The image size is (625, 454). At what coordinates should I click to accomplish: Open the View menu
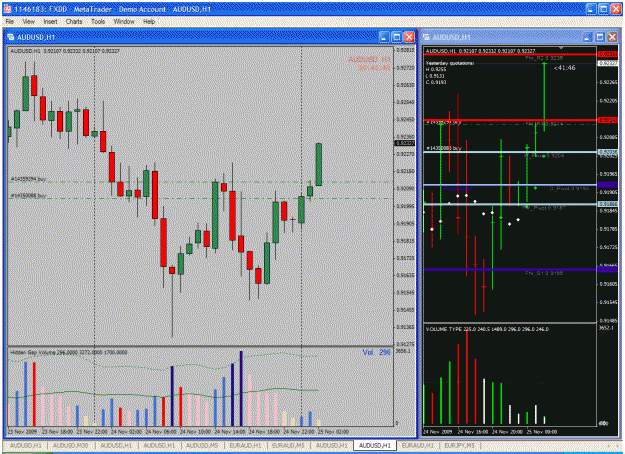click(28, 22)
